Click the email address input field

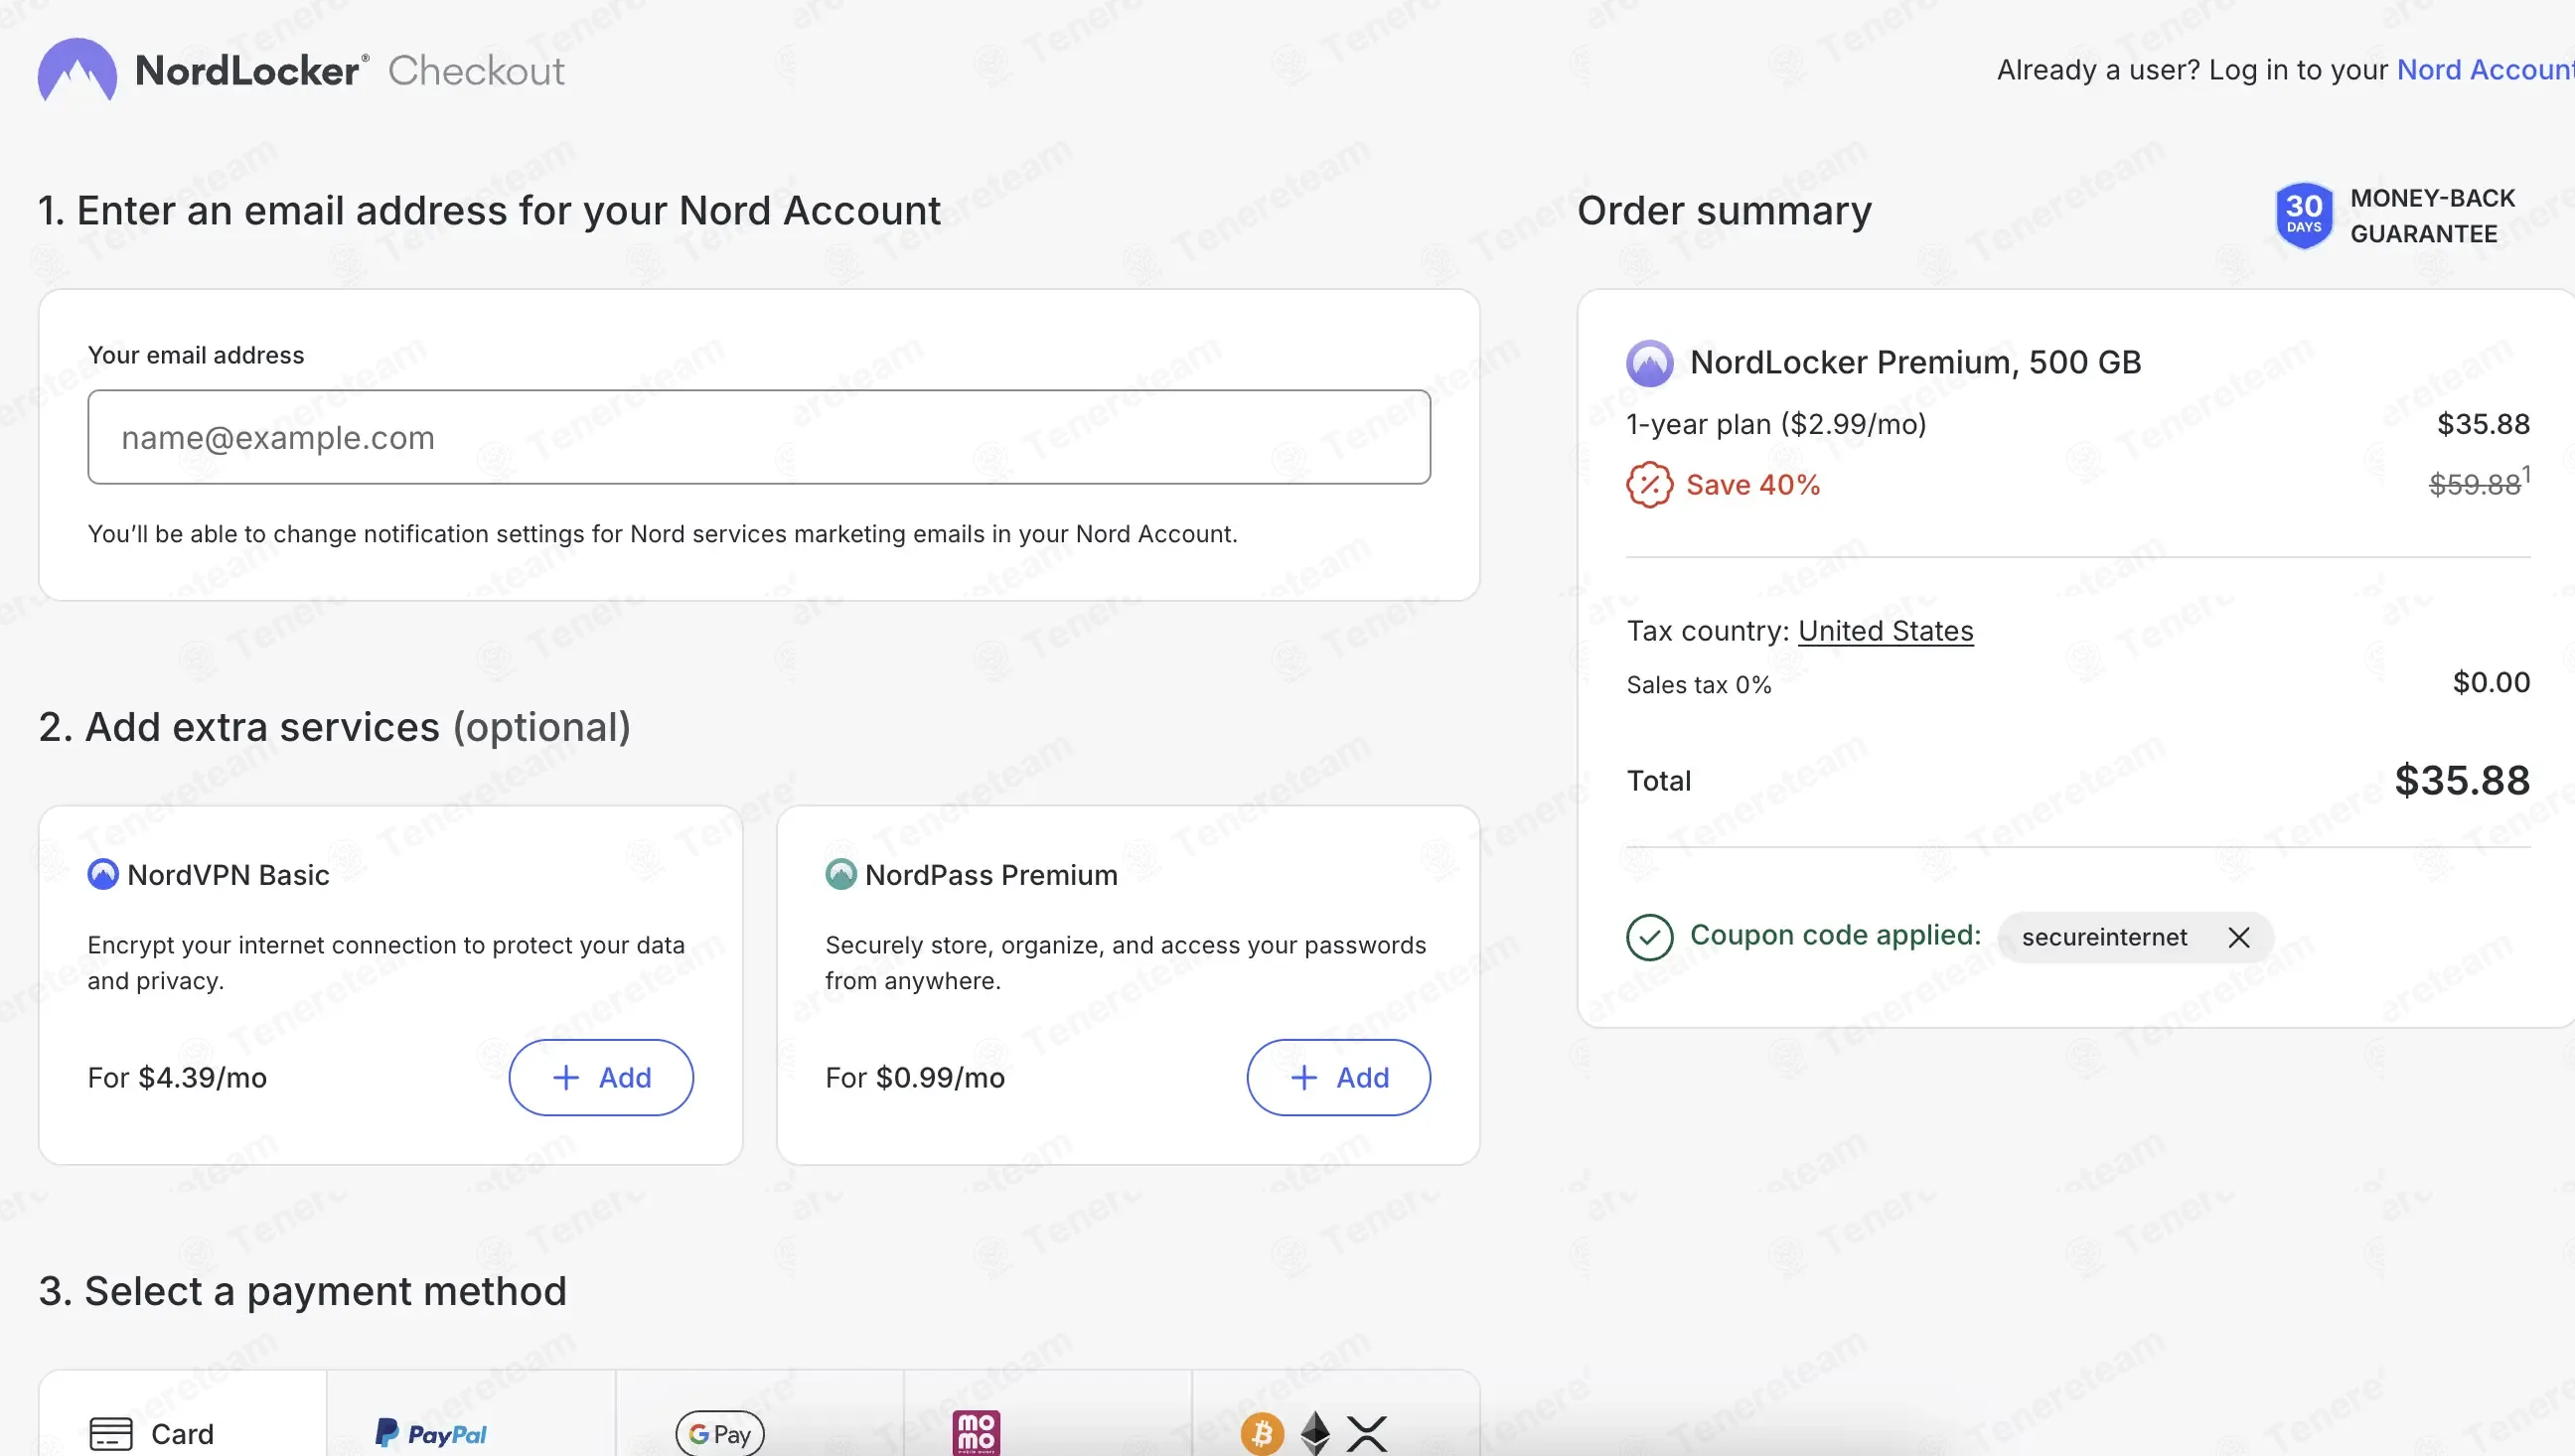pyautogui.click(x=759, y=437)
